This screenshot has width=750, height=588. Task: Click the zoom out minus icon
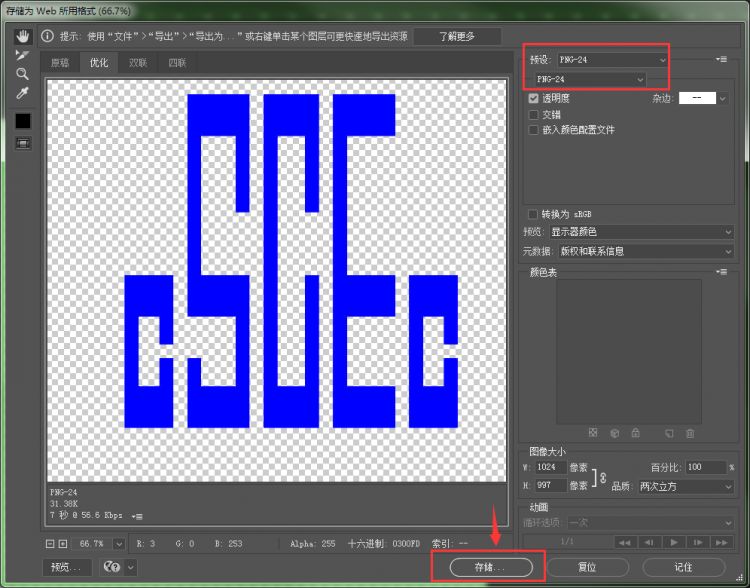(x=50, y=544)
